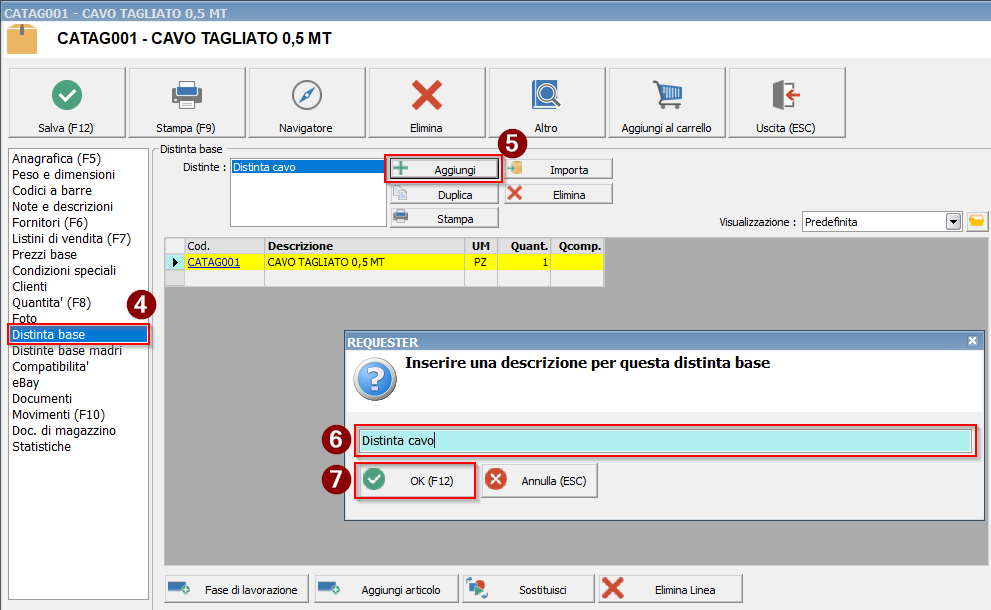
Task: Focus the description field containing Distinta cavo
Action: pyautogui.click(x=664, y=440)
